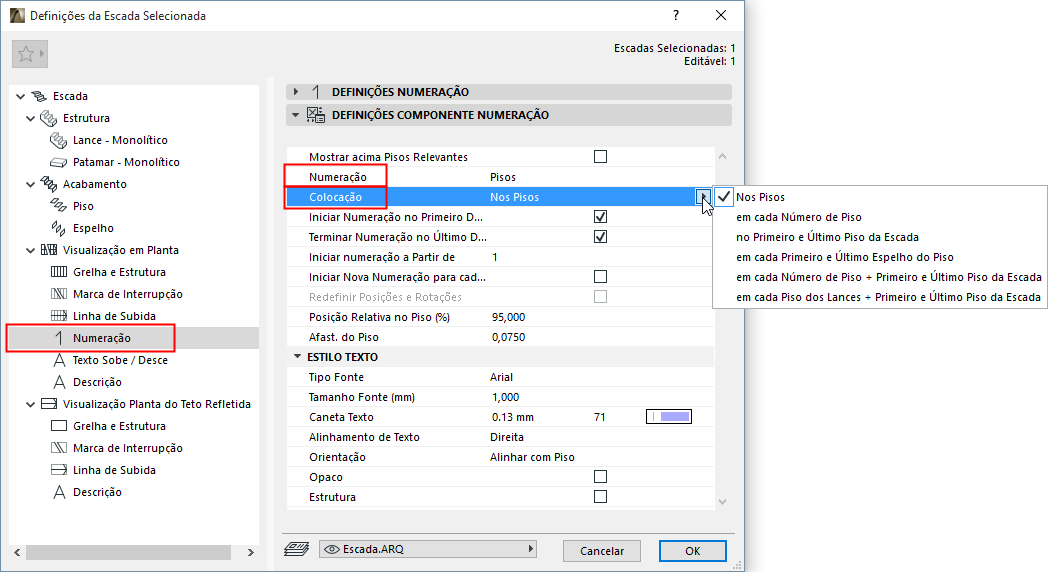Image resolution: width=1048 pixels, height=572 pixels.
Task: Expand the Definições Numeração panel
Action: [296, 92]
